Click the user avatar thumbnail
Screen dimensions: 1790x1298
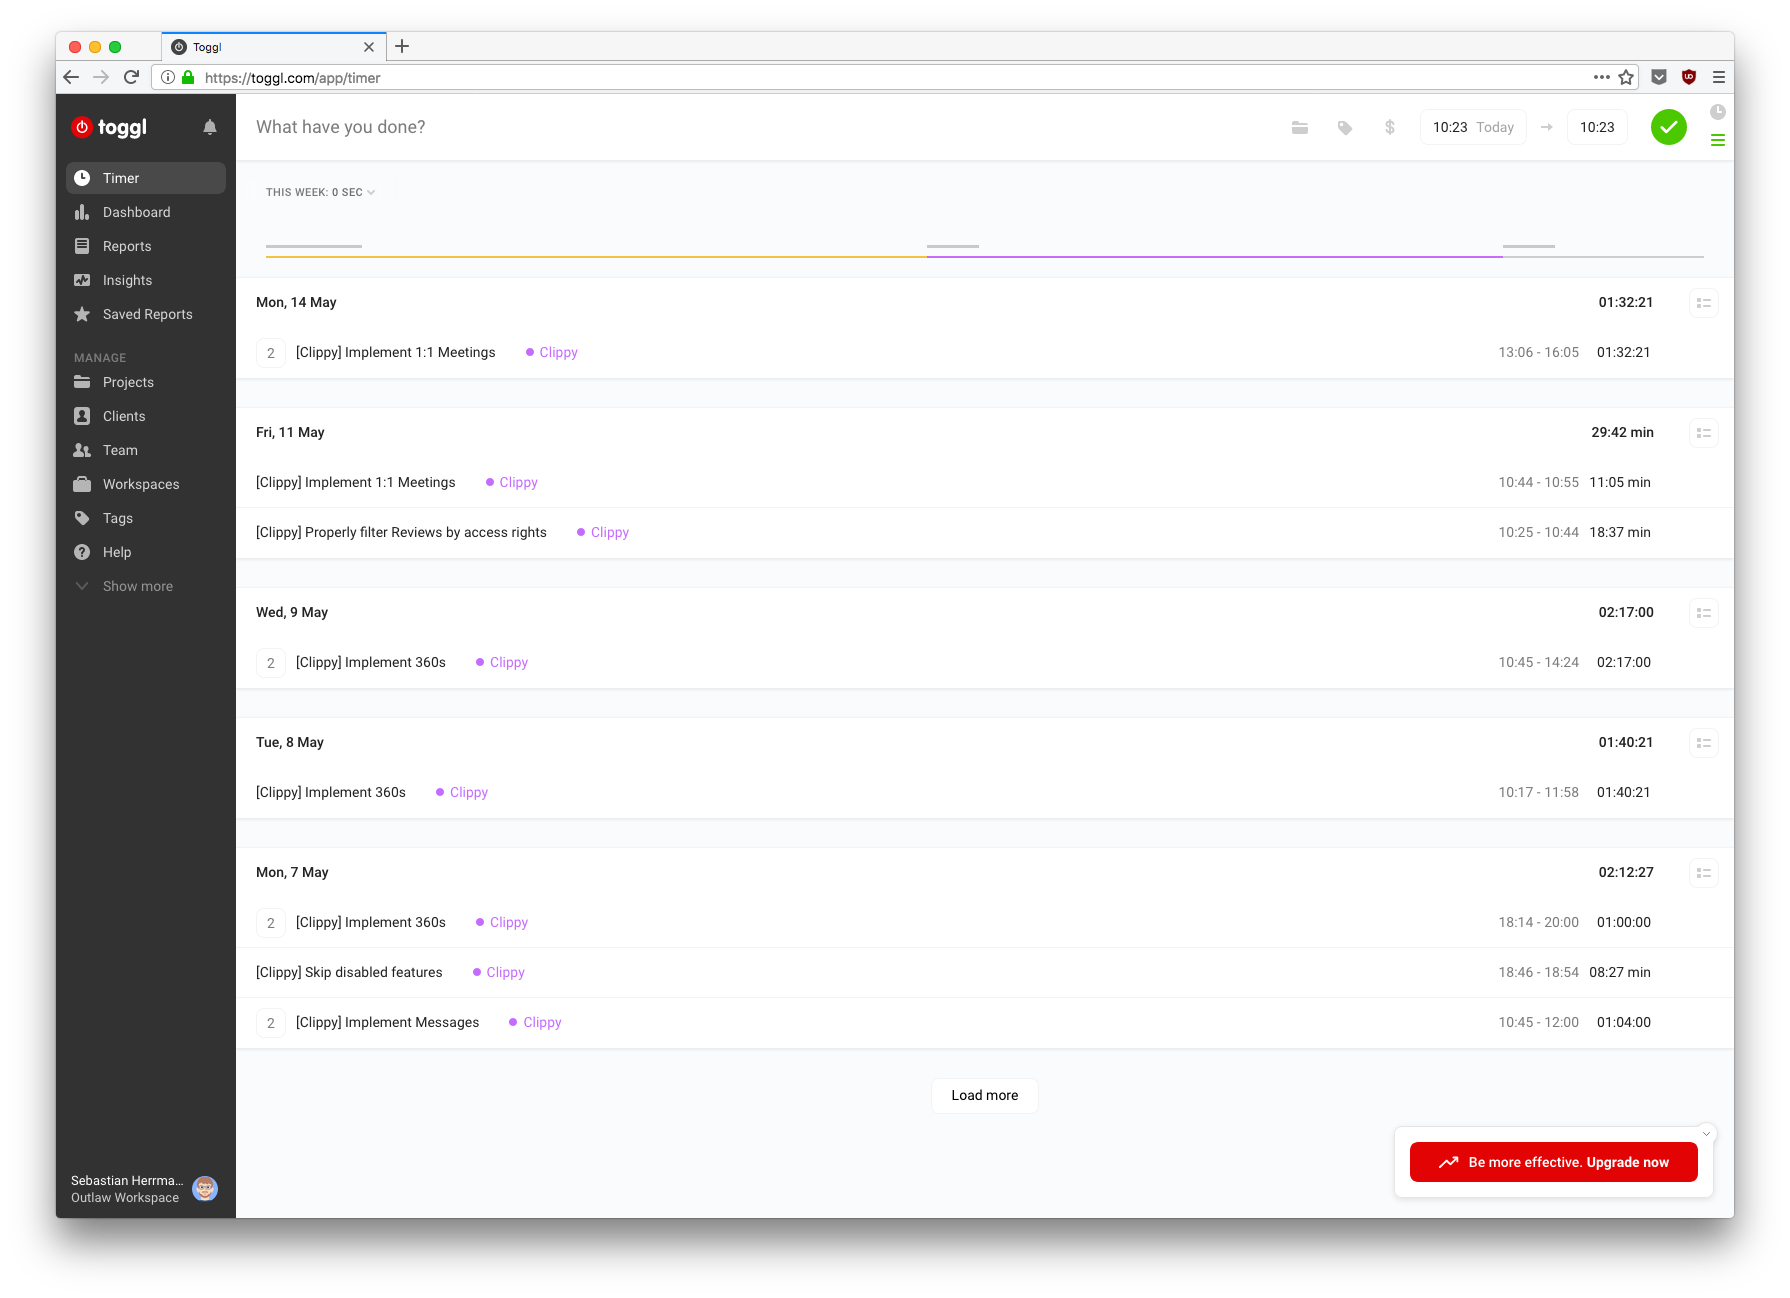(205, 1189)
